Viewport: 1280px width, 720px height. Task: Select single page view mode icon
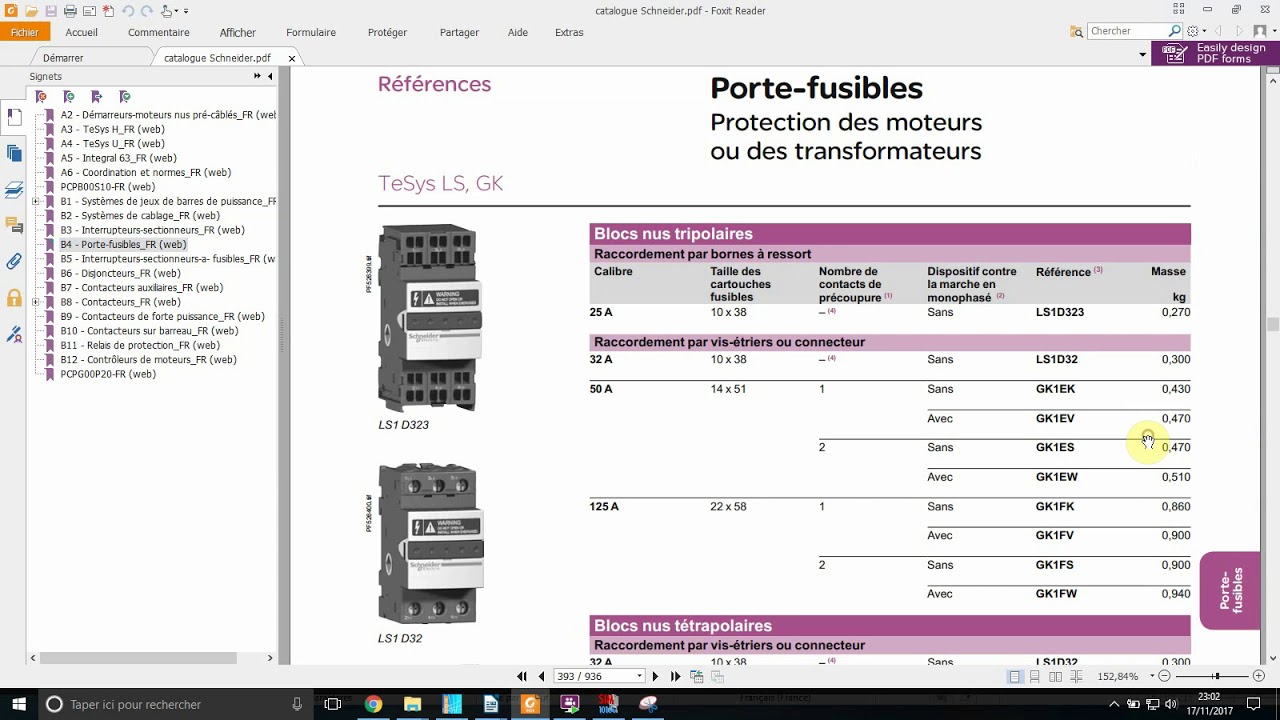pos(1015,677)
